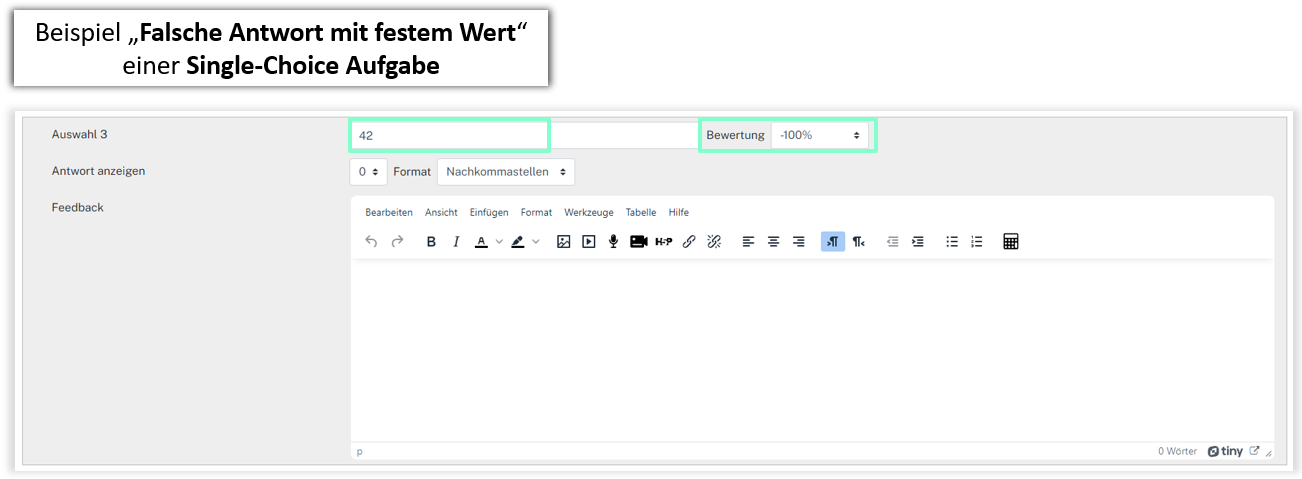Click the microphone audio record icon
Image resolution: width=1302 pixels, height=479 pixels.
pyautogui.click(x=613, y=242)
